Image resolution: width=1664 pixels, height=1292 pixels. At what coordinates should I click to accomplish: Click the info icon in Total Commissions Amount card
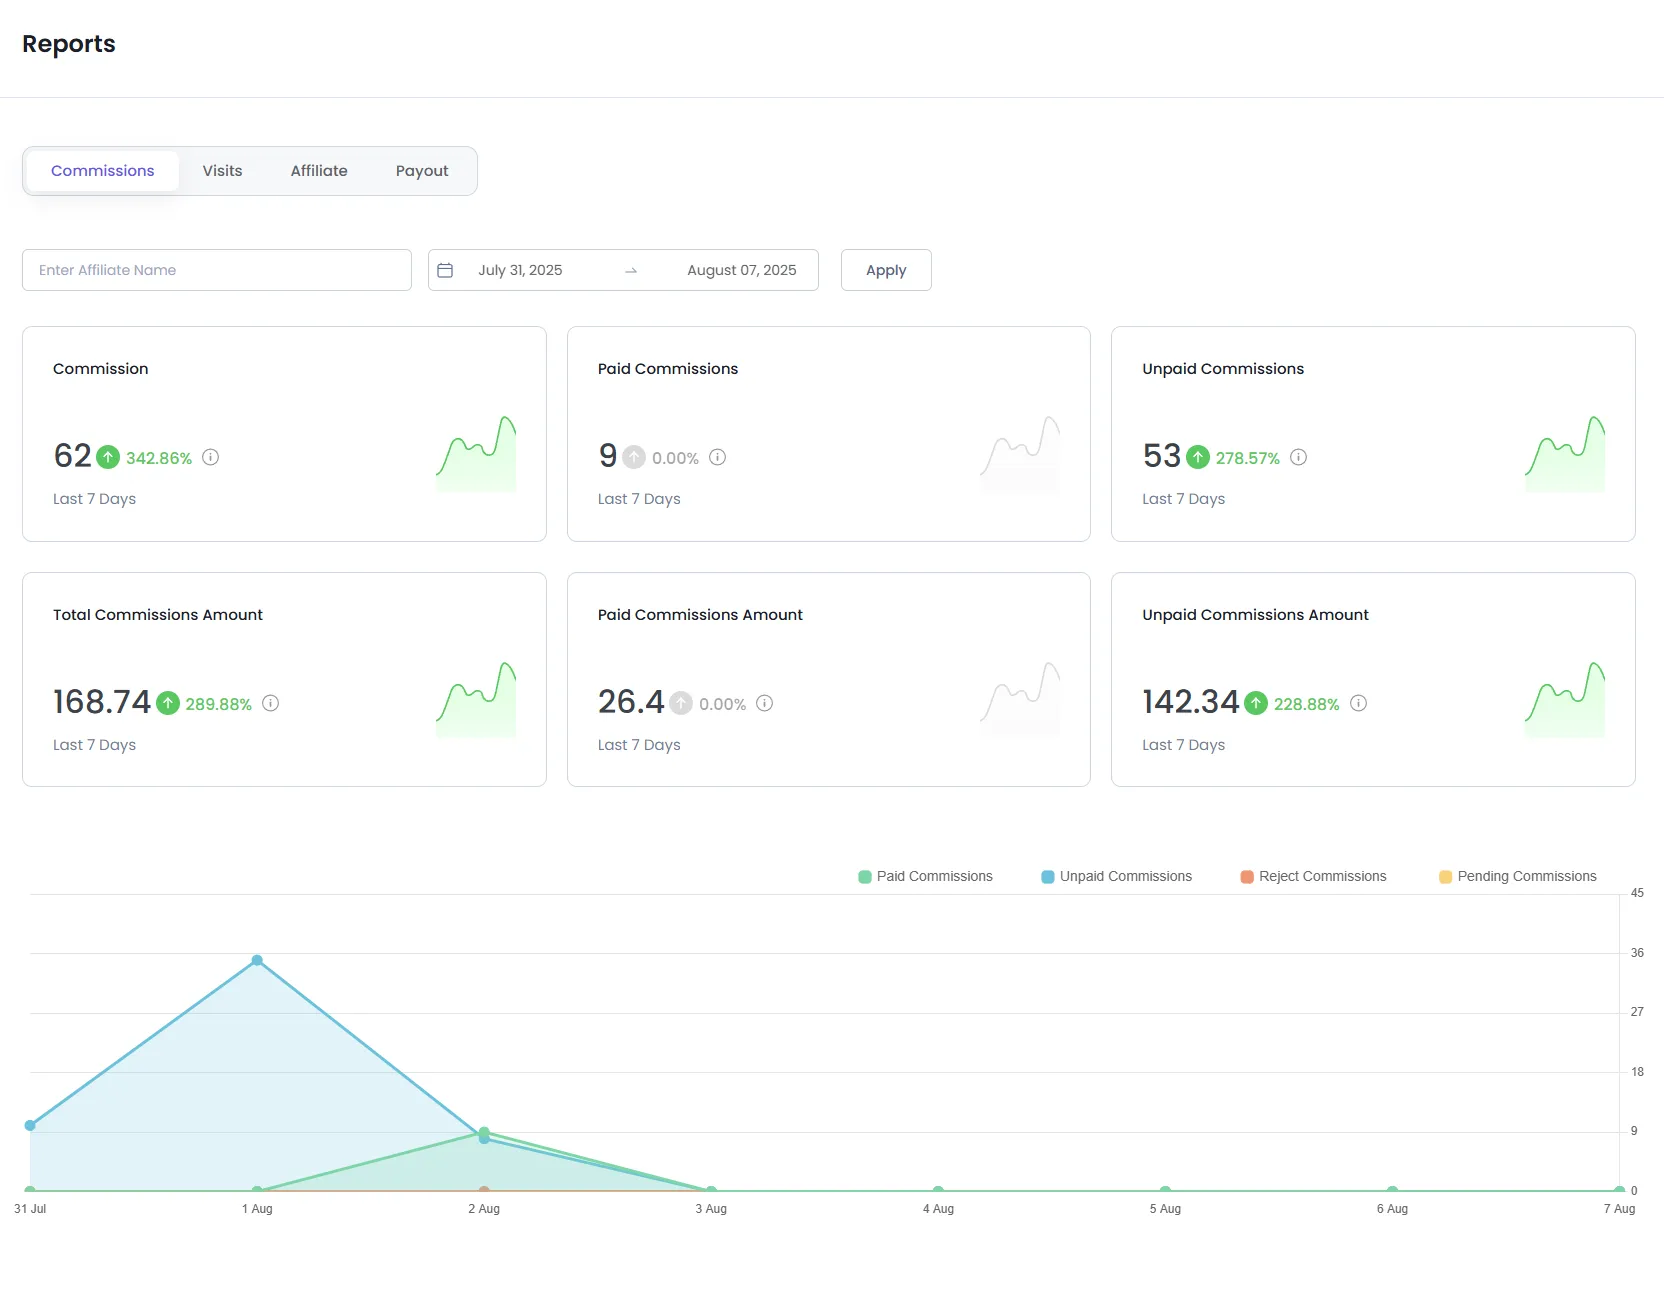click(270, 703)
